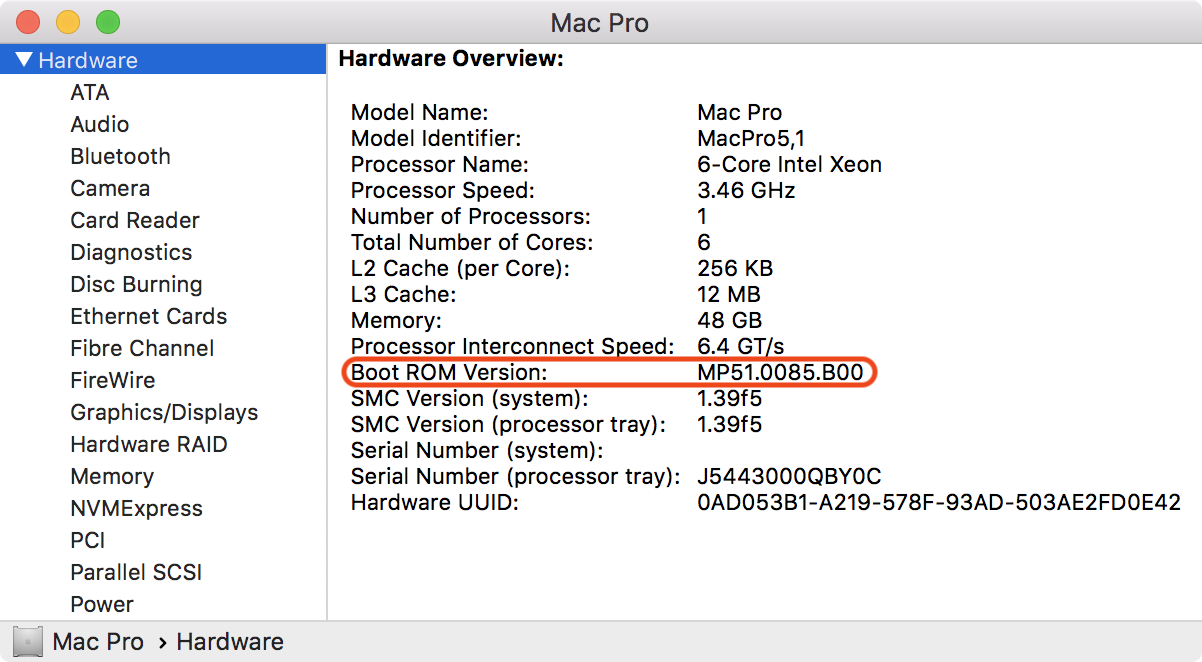Select FireWire in the sidebar

(x=113, y=380)
